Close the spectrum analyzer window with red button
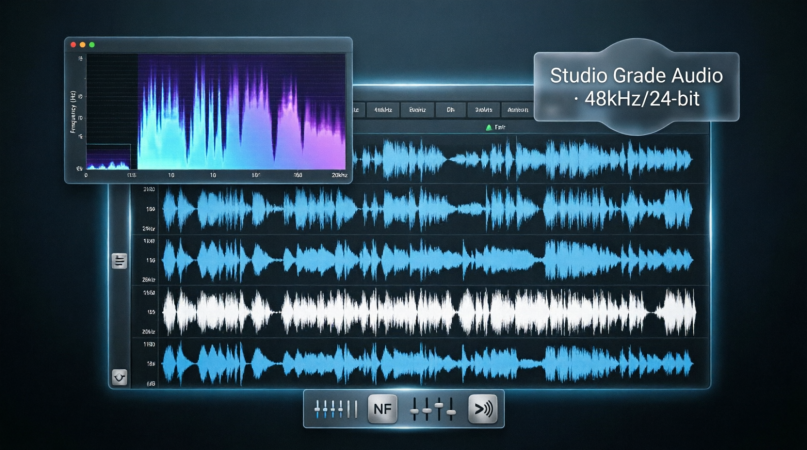Screen dimensions: 807x450 pos(74,45)
